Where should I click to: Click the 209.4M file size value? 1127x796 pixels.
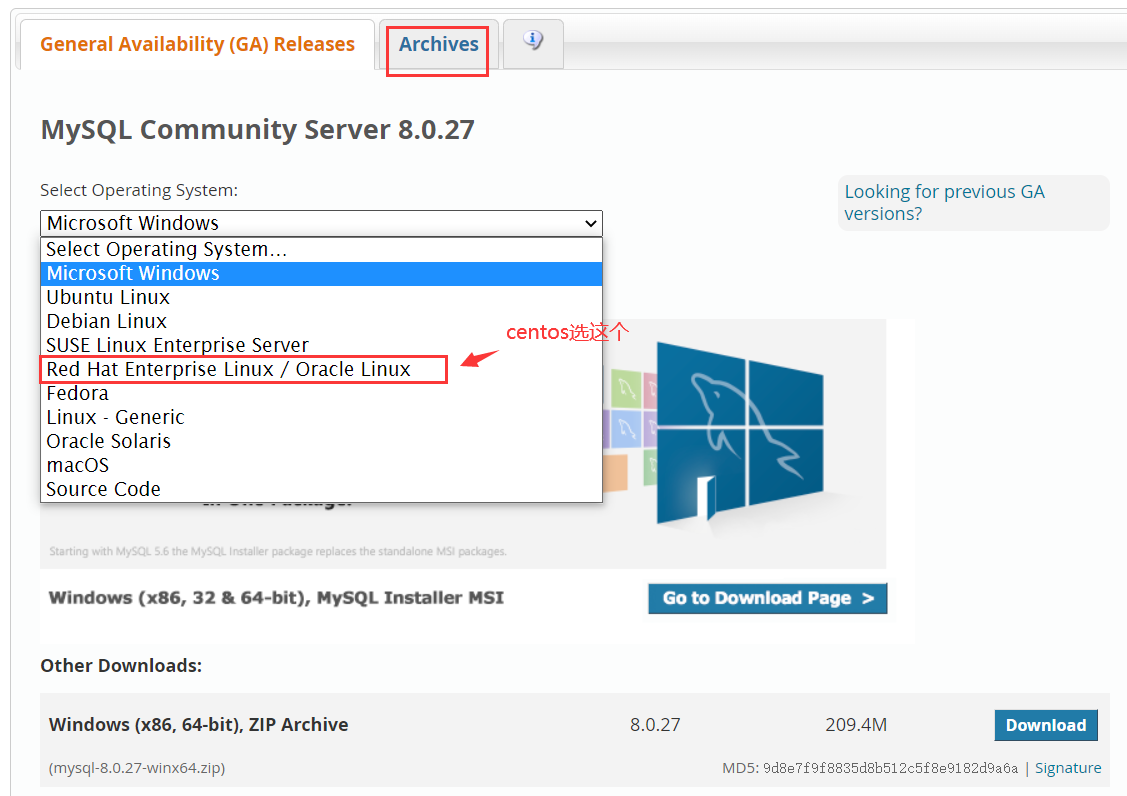click(x=856, y=725)
